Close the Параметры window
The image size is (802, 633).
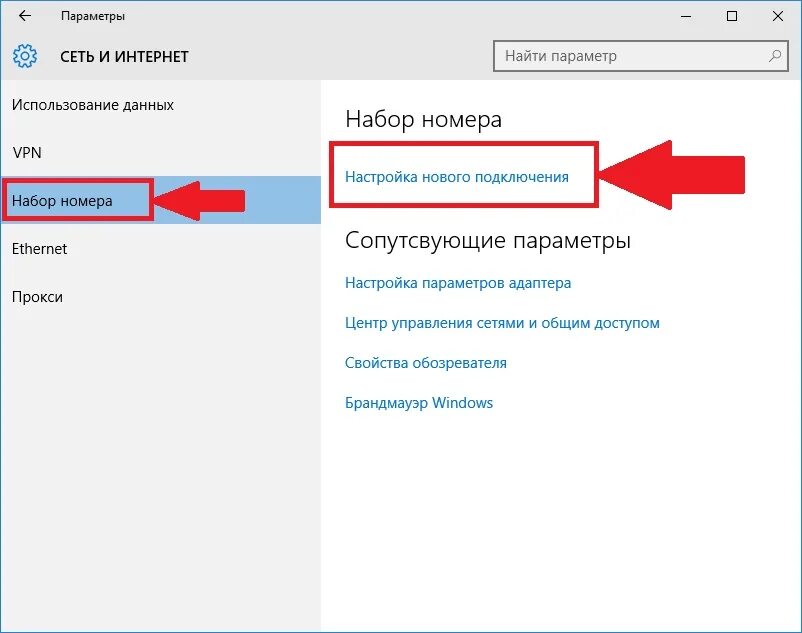[x=777, y=16]
